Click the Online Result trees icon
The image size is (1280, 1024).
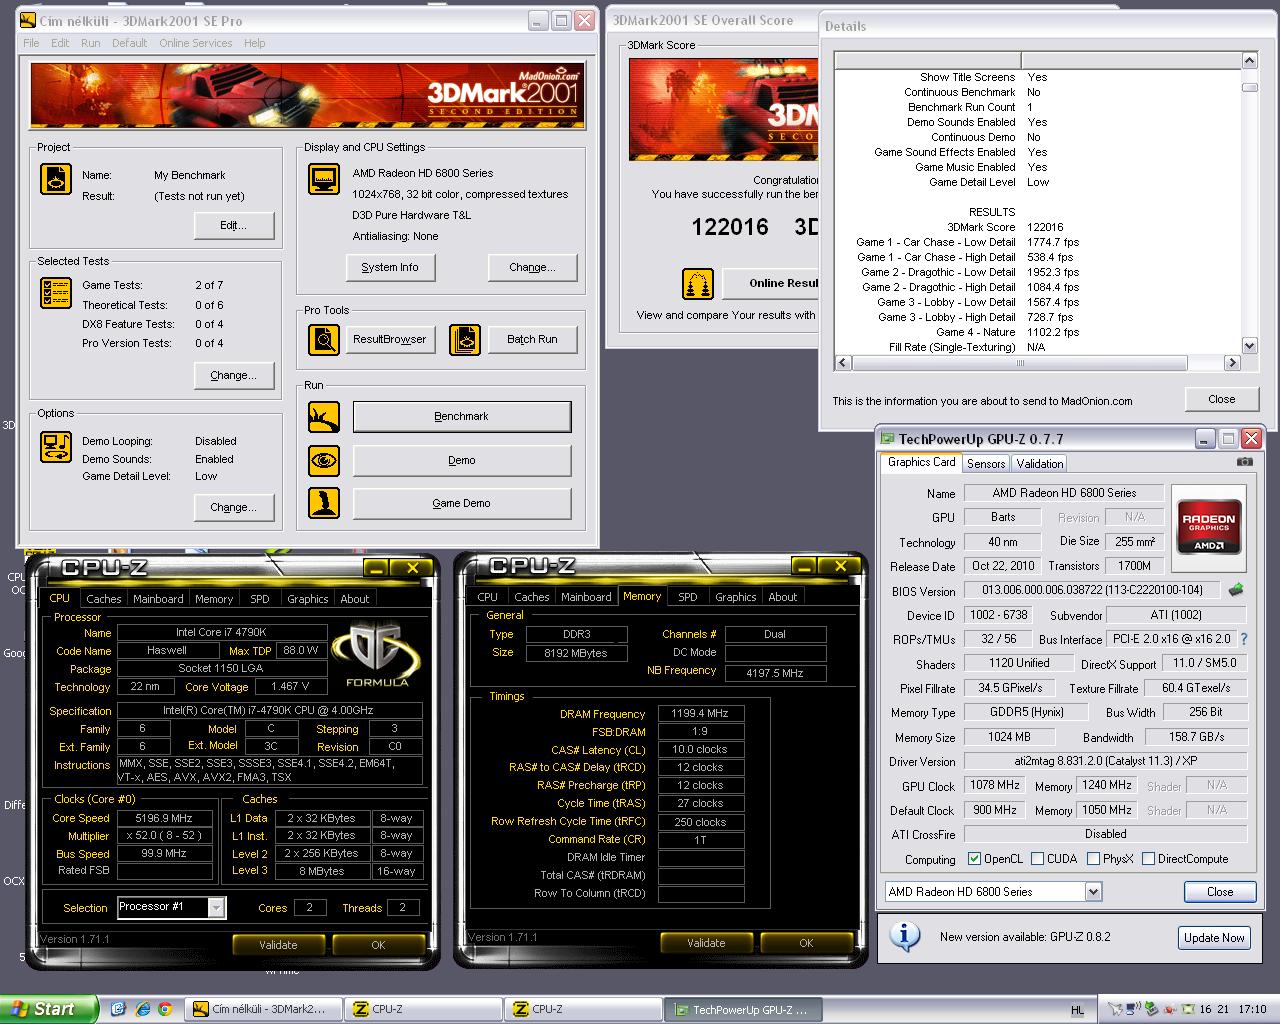698,284
